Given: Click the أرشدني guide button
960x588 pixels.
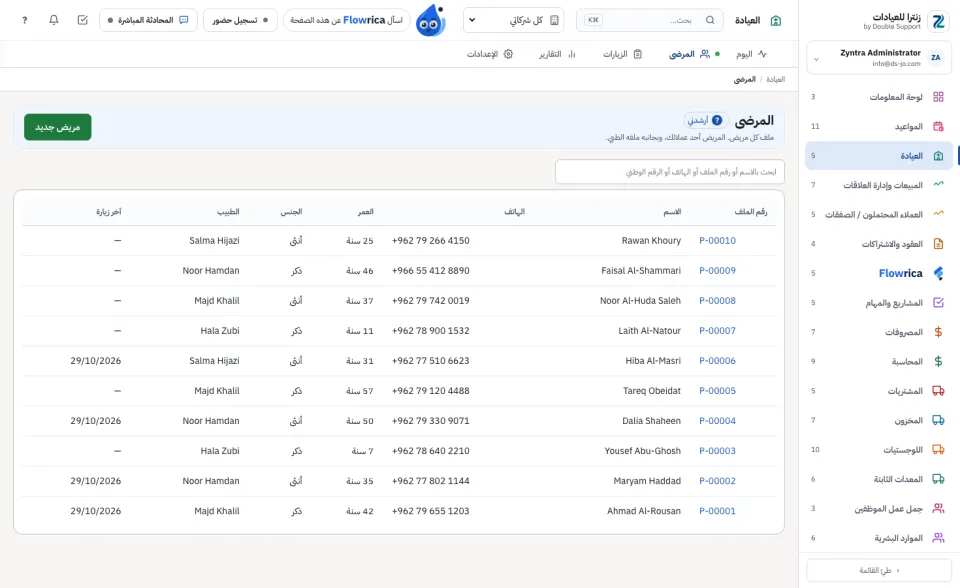Looking at the screenshot, I should (x=705, y=120).
